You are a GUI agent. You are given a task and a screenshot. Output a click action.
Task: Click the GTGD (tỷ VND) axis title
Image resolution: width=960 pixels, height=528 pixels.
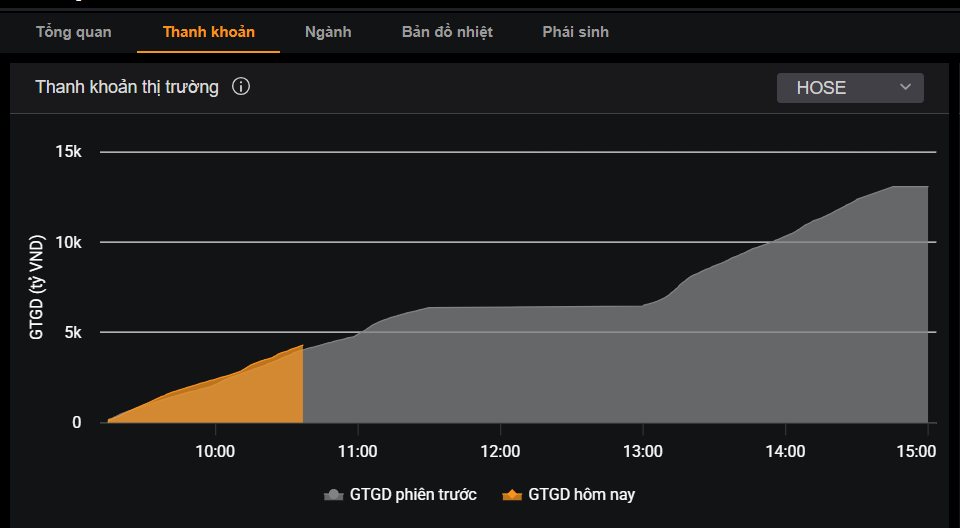37,288
